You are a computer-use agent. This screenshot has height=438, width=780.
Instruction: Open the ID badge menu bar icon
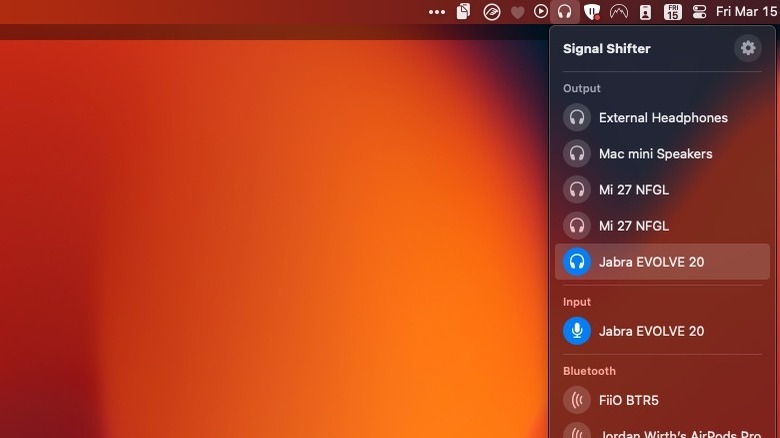pos(645,12)
